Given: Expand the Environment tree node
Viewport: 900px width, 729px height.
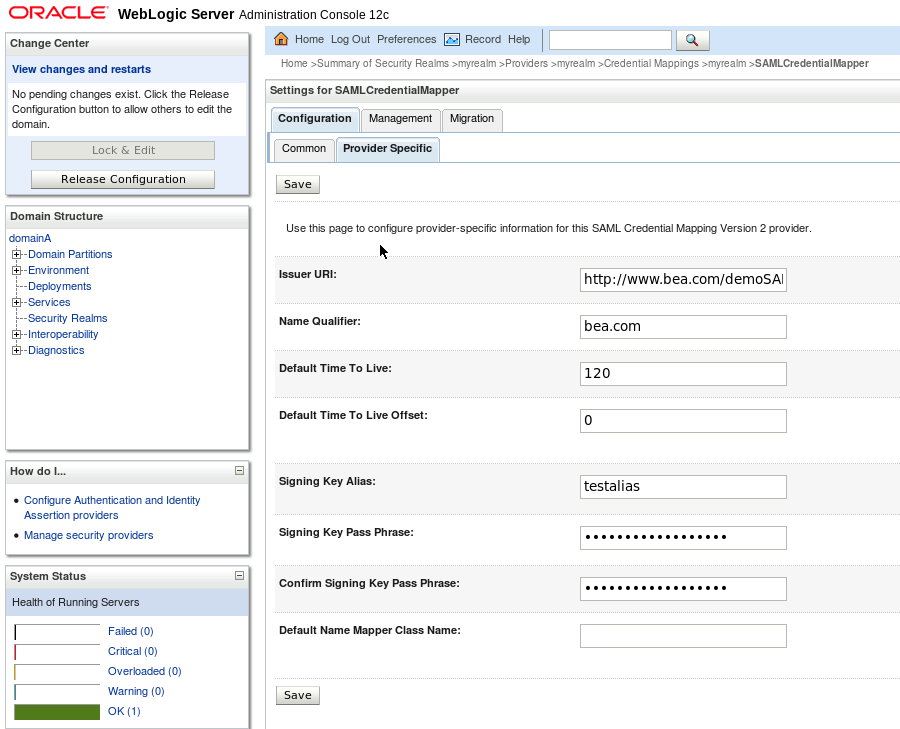Looking at the screenshot, I should 15,270.
